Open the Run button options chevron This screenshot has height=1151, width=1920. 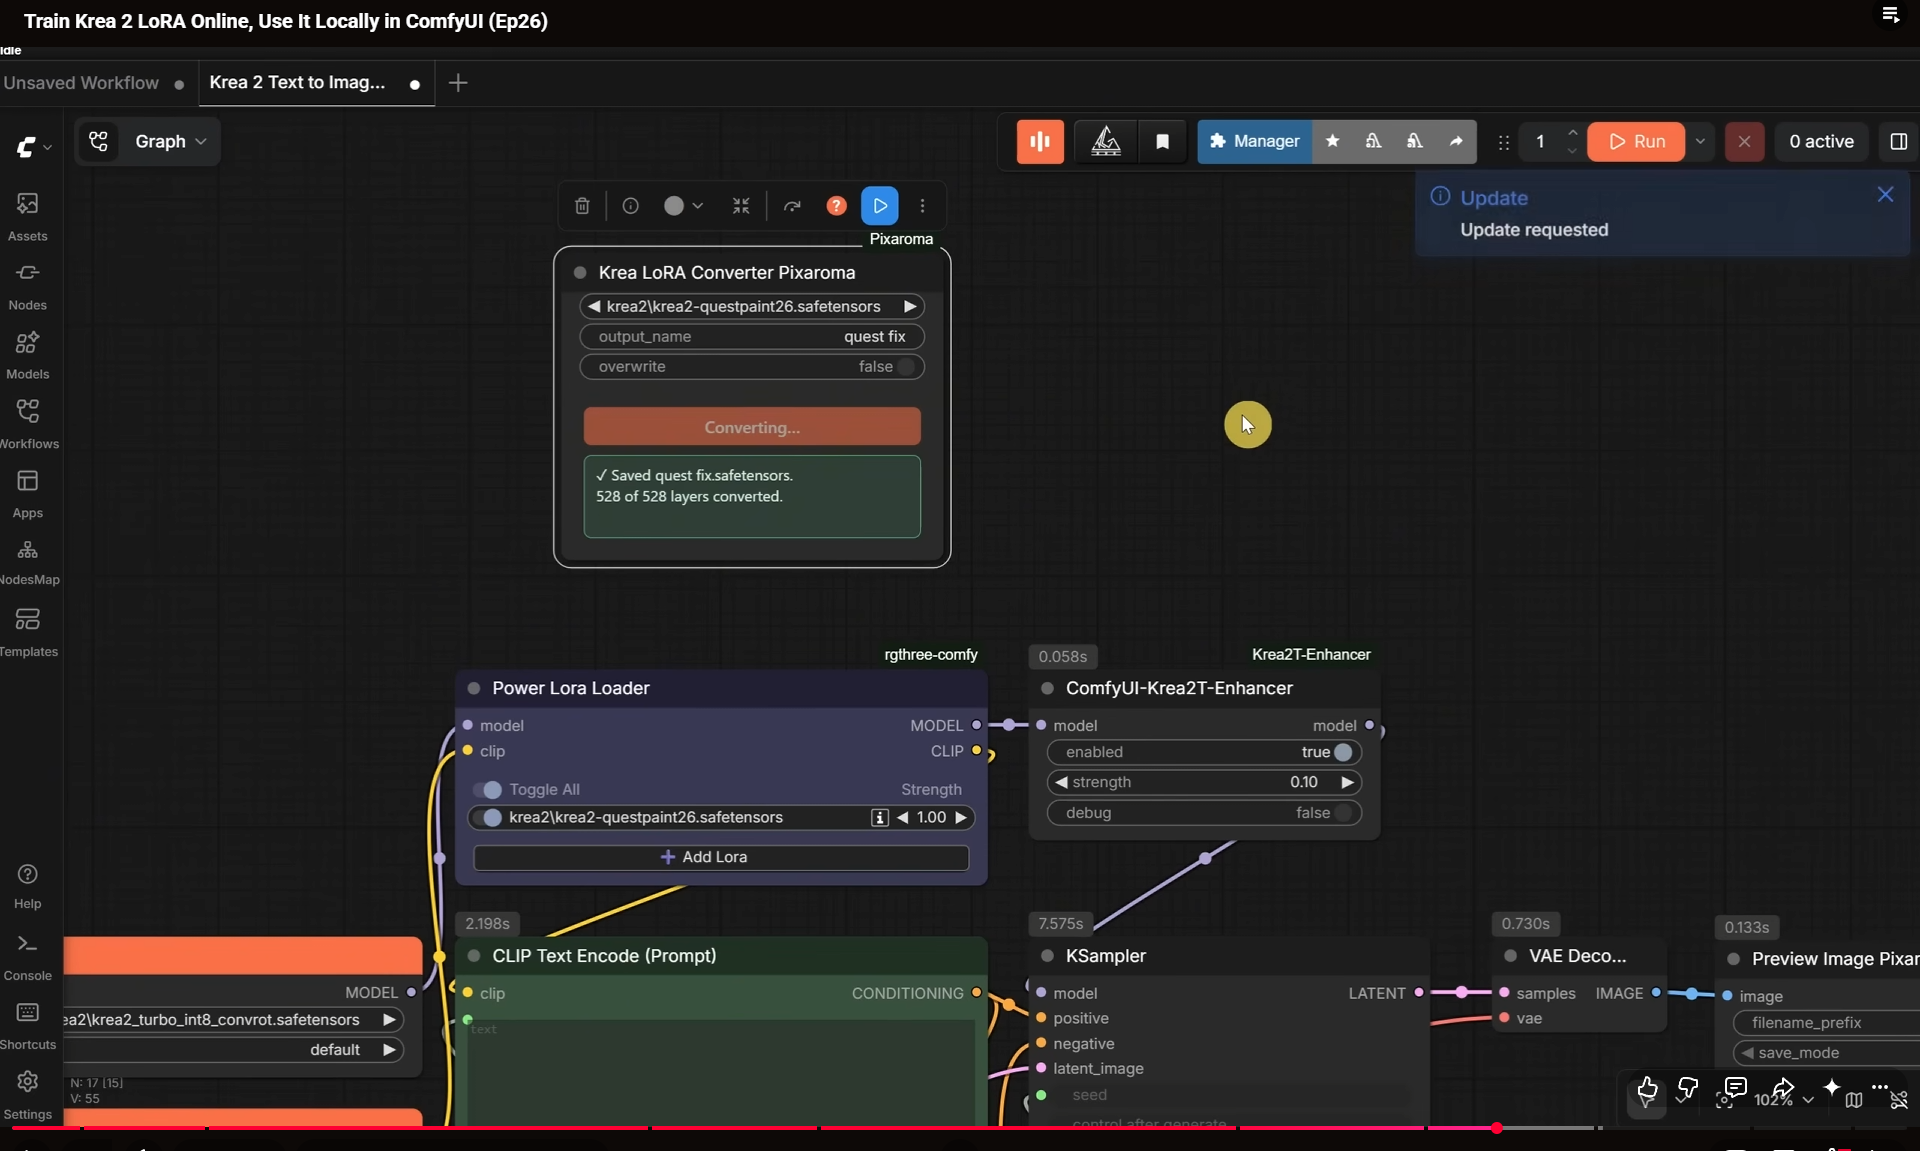pyautogui.click(x=1699, y=142)
